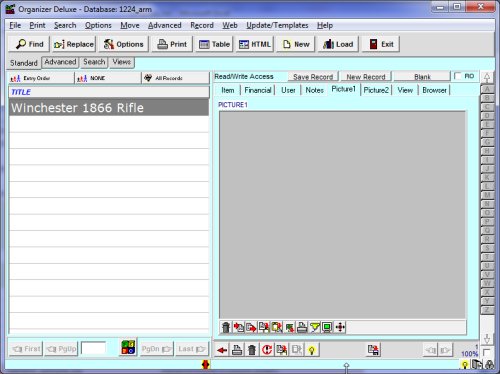Open the Help menu
Viewport: 500px width, 374px height.
(x=325, y=25)
